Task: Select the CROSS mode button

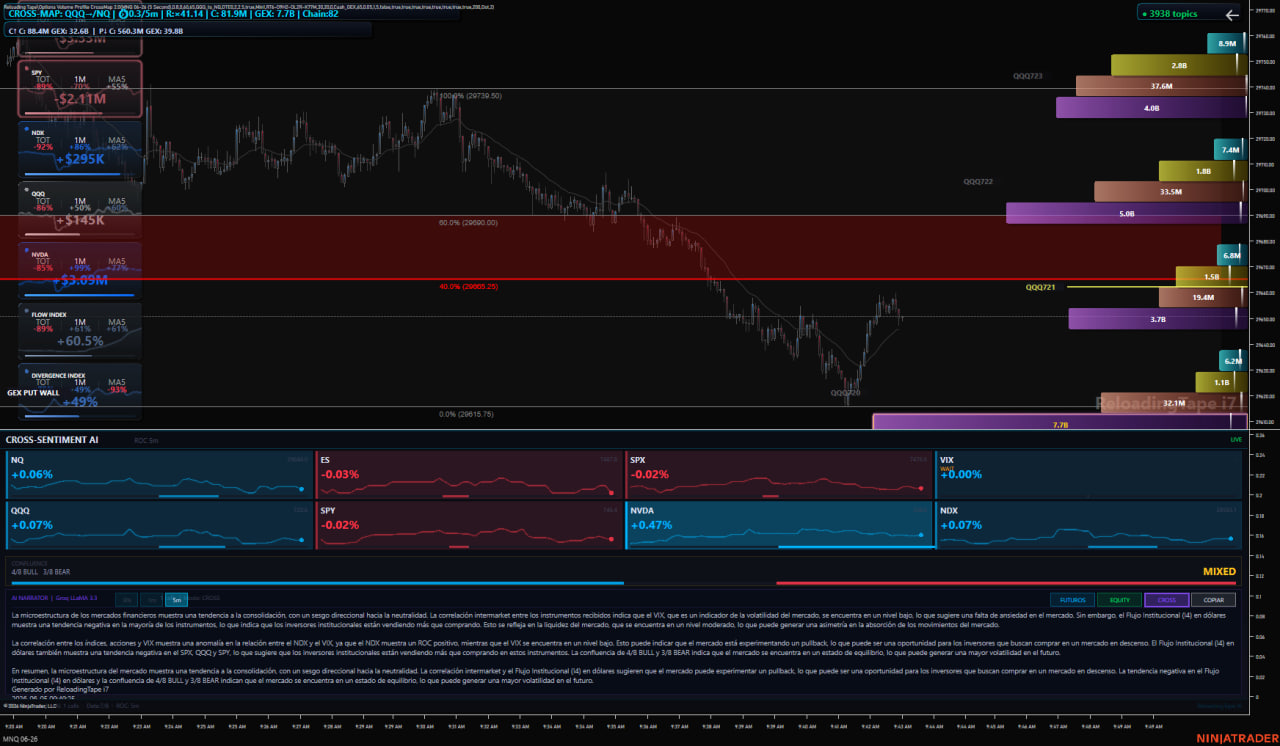Action: (1167, 600)
